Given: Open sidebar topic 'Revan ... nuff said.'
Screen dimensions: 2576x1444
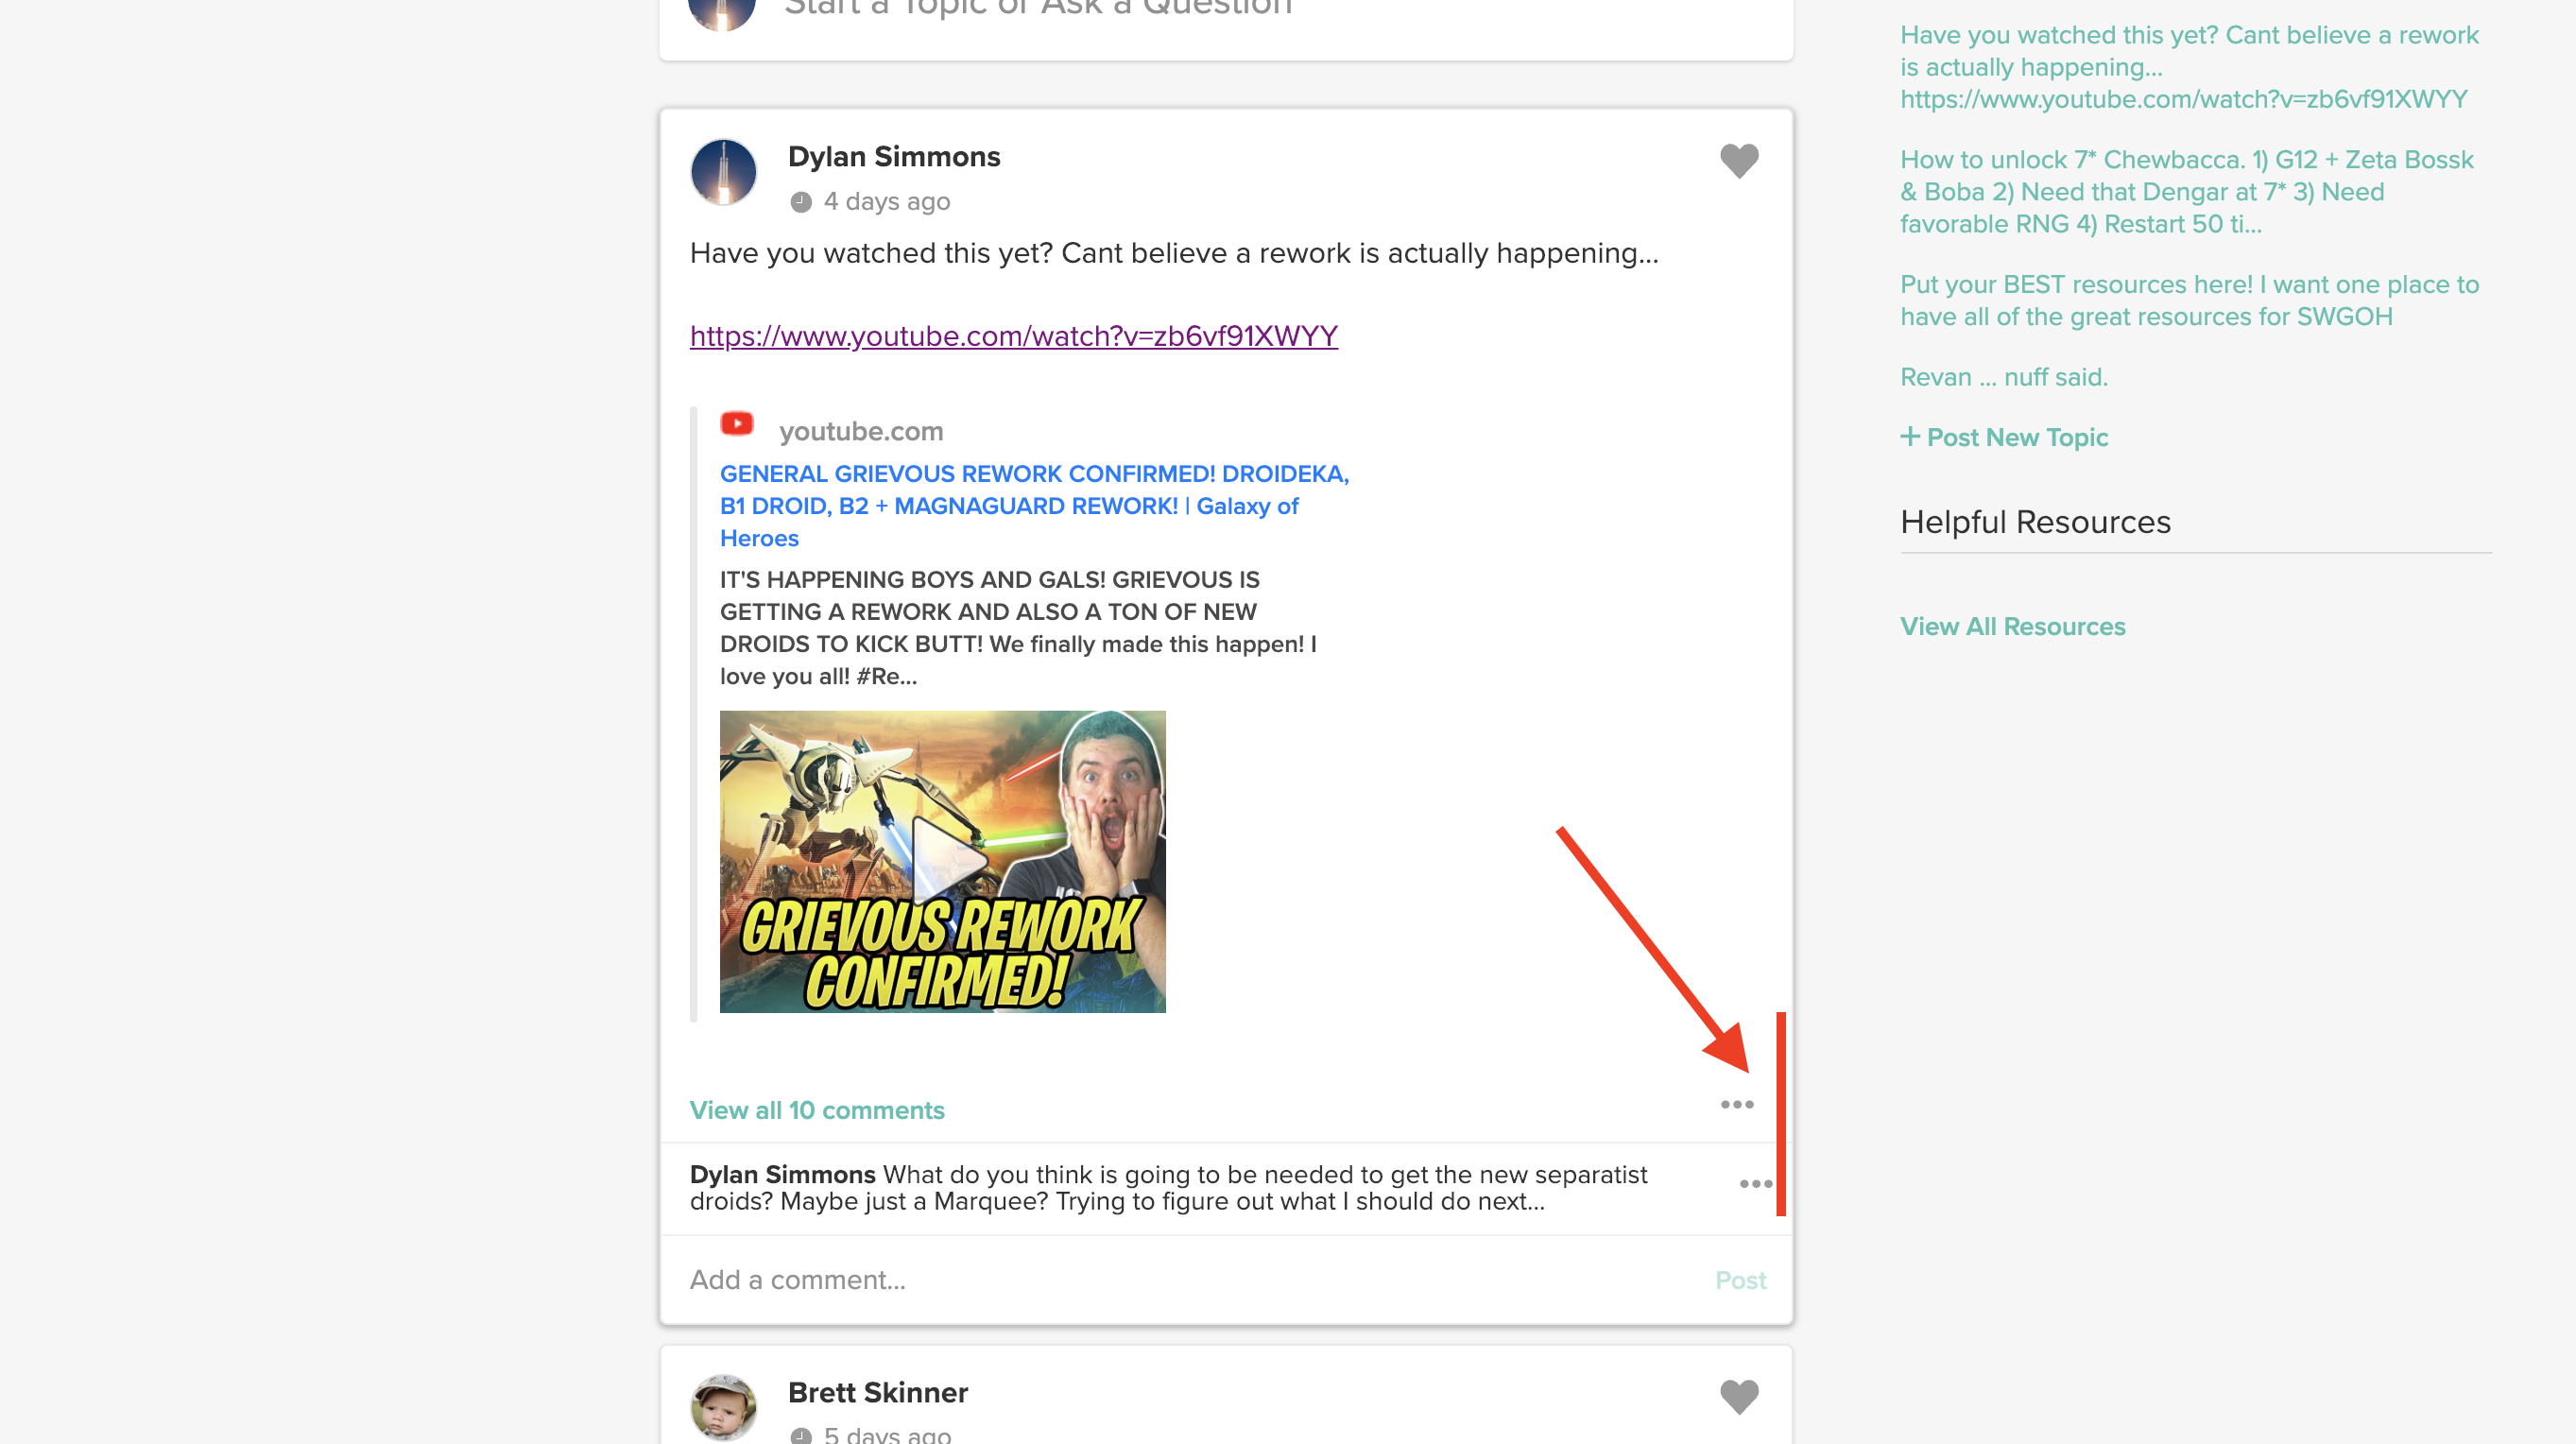Looking at the screenshot, I should click(x=2003, y=377).
